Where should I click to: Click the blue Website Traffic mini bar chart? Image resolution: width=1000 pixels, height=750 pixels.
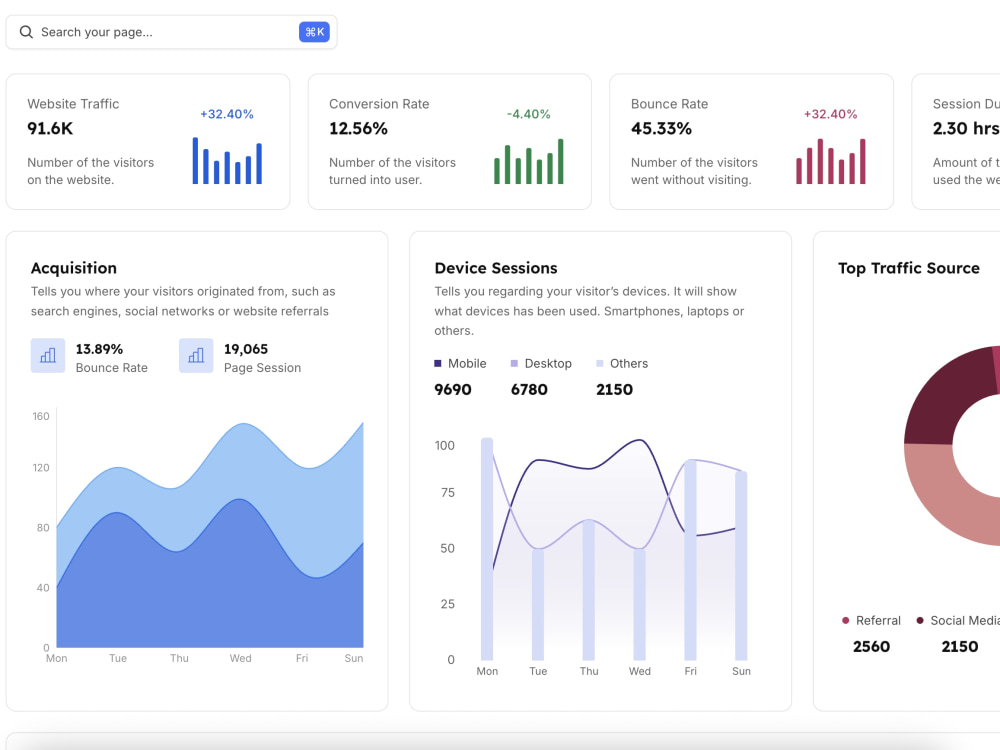tap(227, 161)
